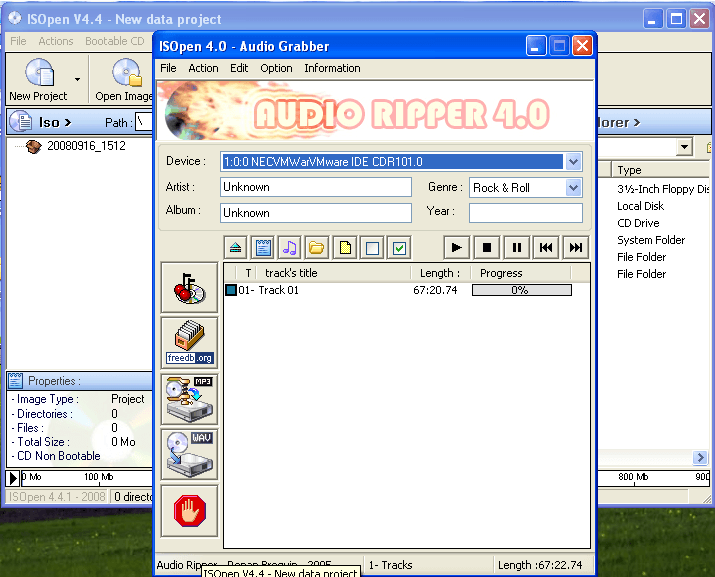The width and height of the screenshot is (715, 577).
Task: Click the purple music note icon
Action: coord(290,248)
